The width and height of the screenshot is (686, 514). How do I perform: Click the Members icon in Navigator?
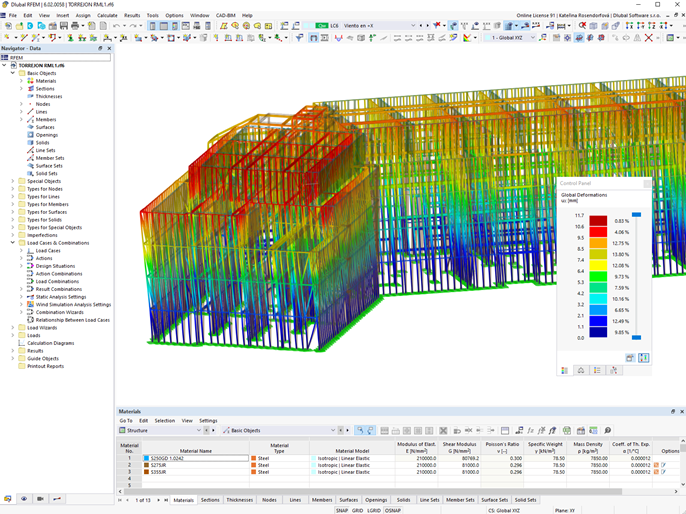pos(31,119)
